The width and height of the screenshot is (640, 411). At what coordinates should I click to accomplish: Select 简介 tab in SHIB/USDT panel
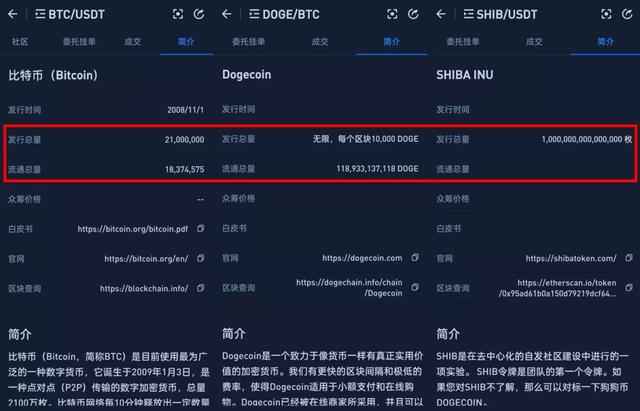coord(606,42)
